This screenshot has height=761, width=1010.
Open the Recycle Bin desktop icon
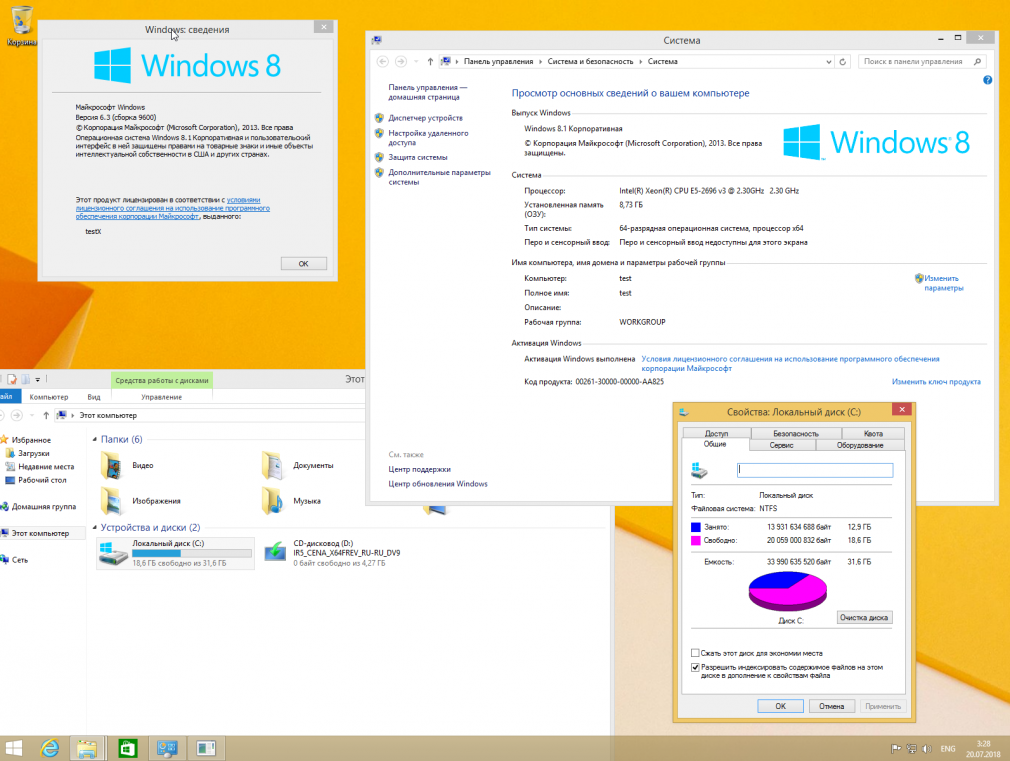click(21, 26)
